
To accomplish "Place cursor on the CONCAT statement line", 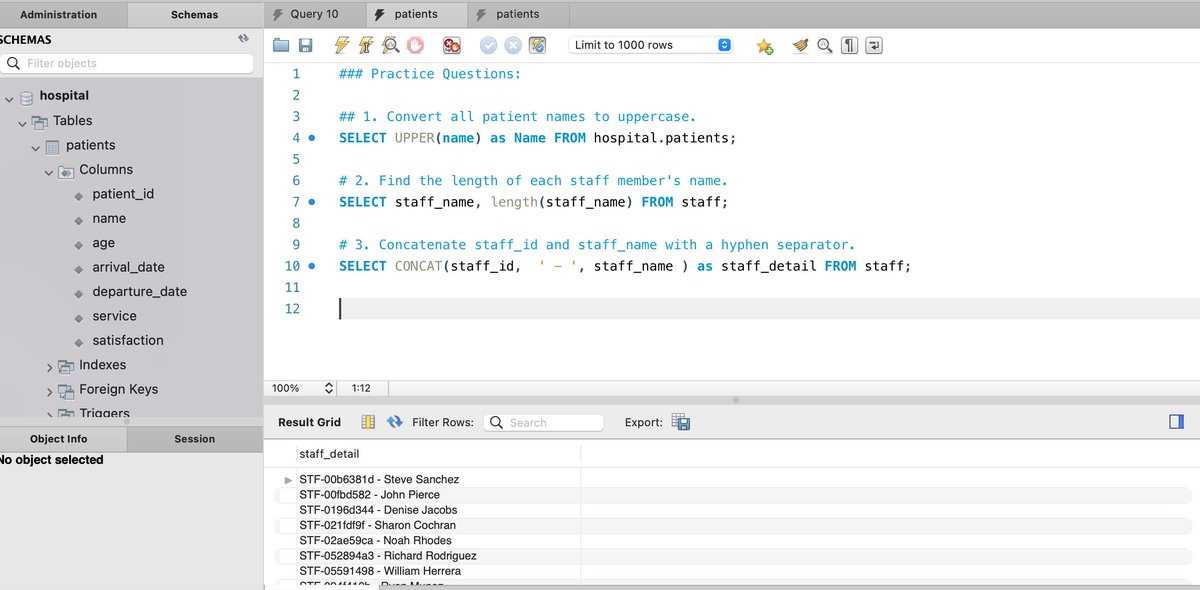I will [625, 266].
